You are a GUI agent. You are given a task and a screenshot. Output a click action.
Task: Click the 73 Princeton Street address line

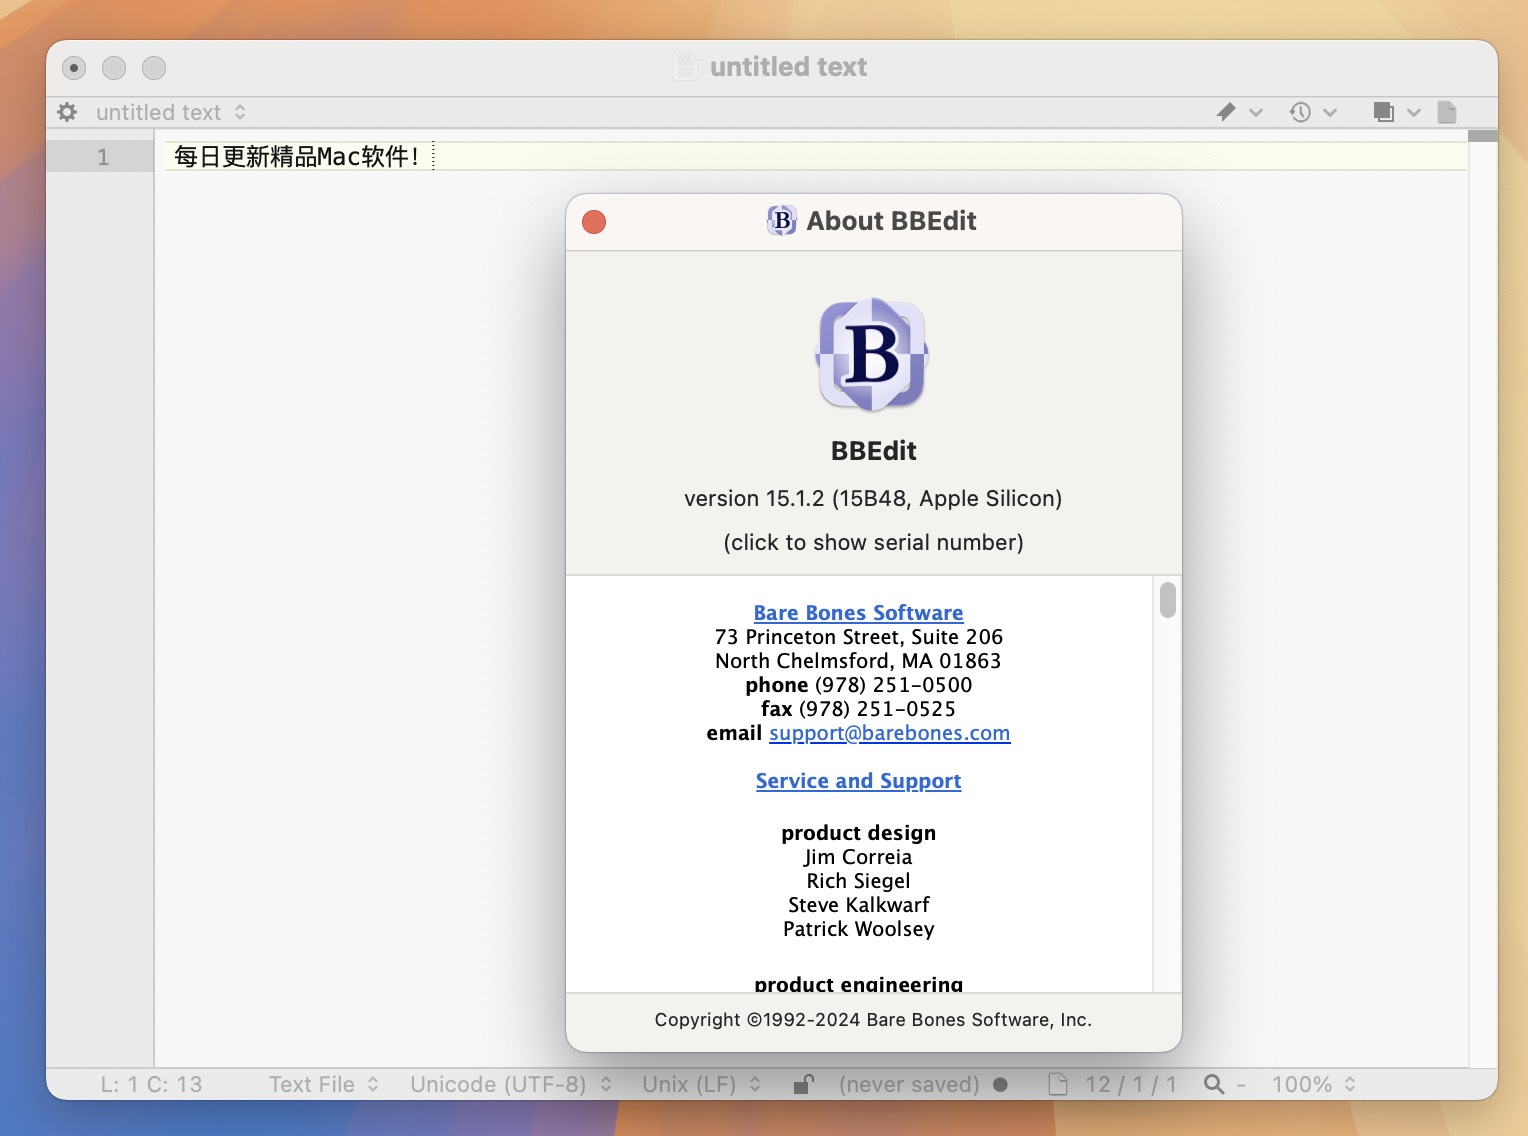tap(858, 637)
